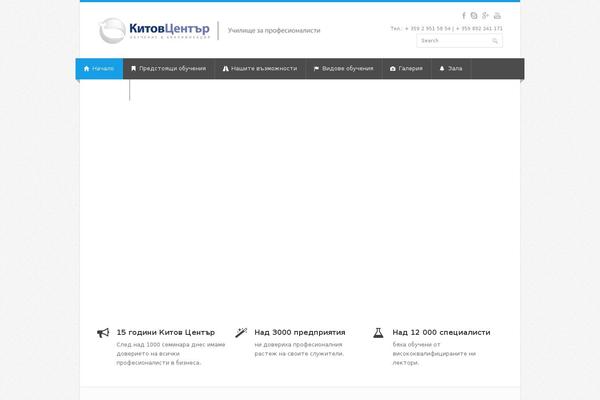This screenshot has width=600, height=400.
Task: Click heading Над 12 000 специалисти
Action: point(441,333)
